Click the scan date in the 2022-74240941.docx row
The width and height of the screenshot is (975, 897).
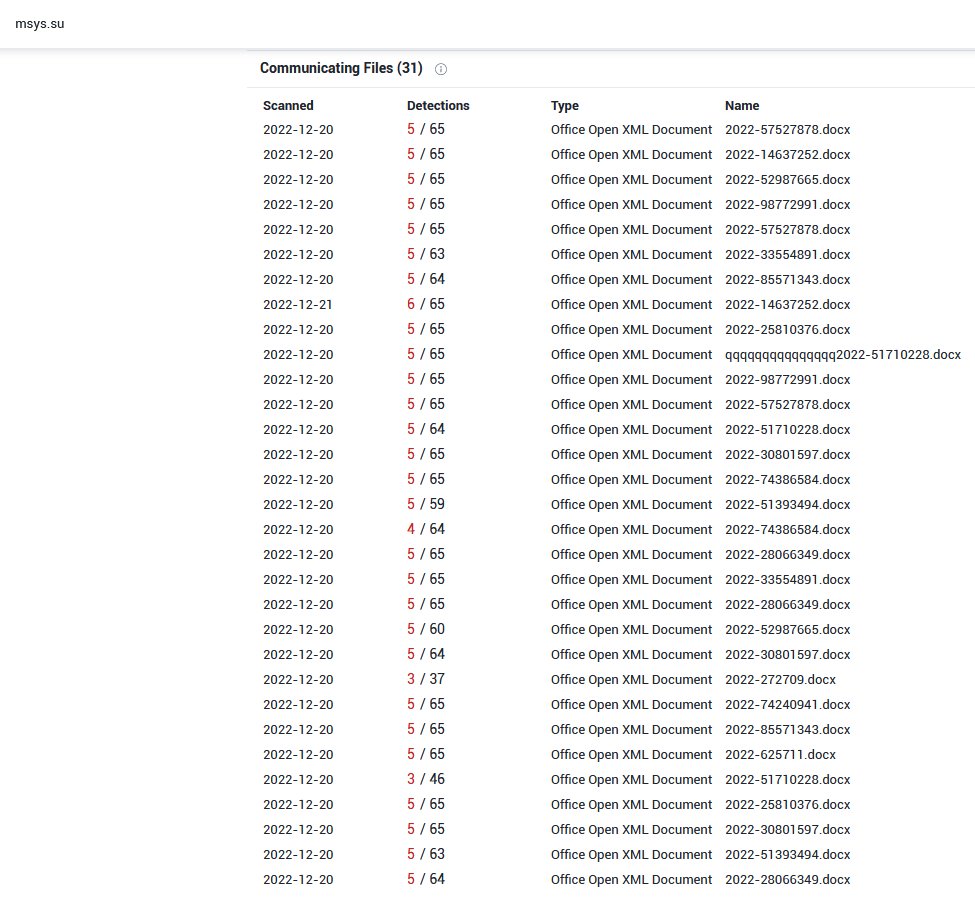coord(298,704)
